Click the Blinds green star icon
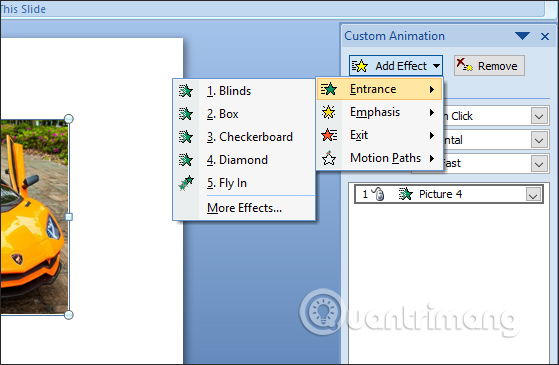Image resolution: width=559 pixels, height=365 pixels. coord(186,91)
